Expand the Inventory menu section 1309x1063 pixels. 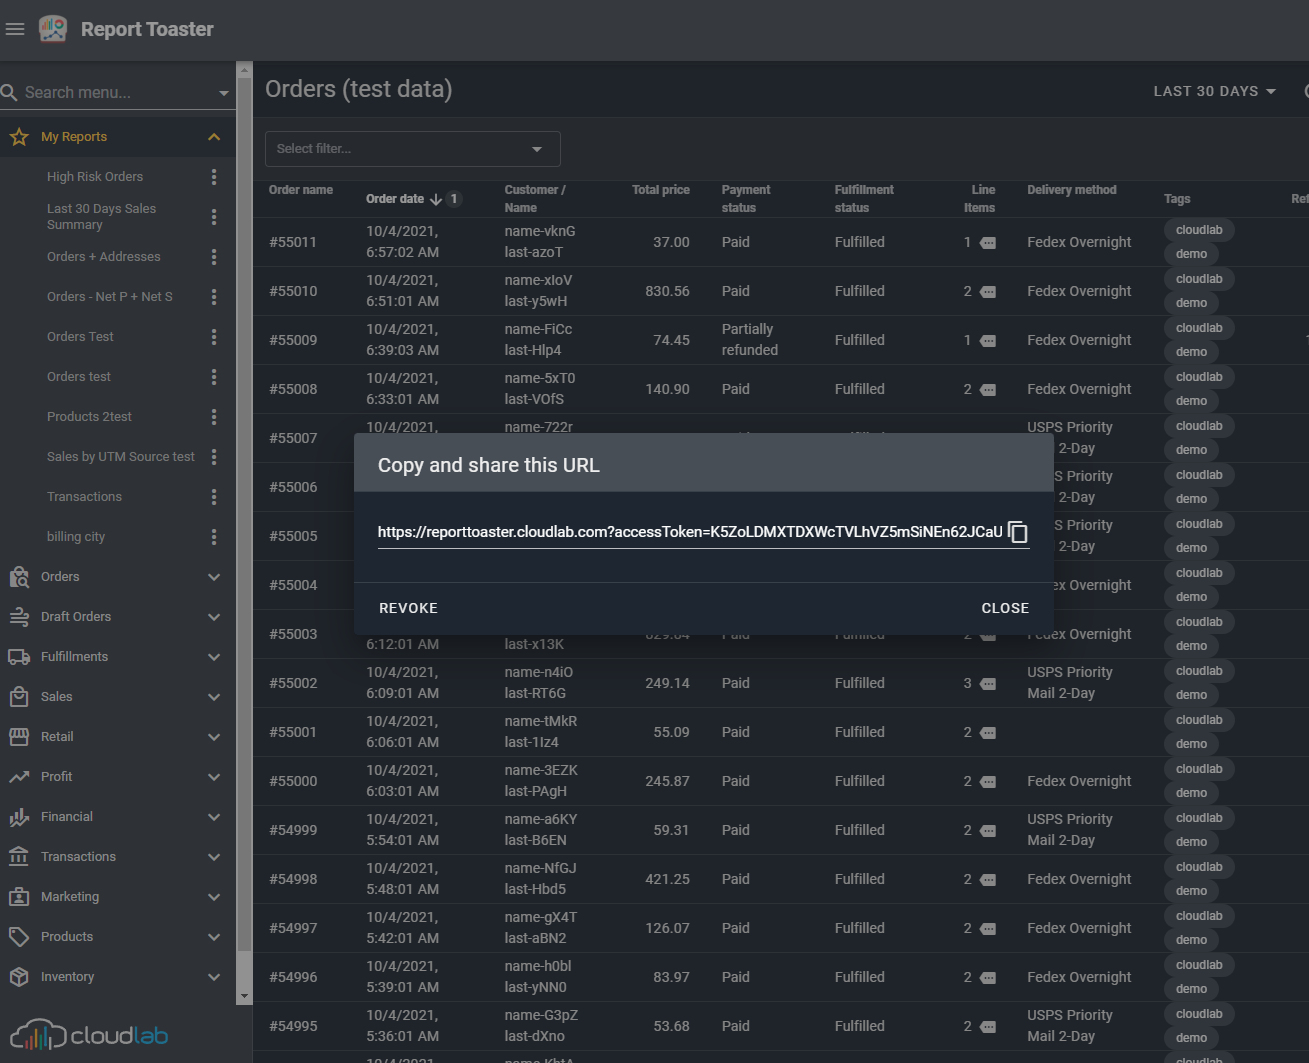pyautogui.click(x=214, y=977)
